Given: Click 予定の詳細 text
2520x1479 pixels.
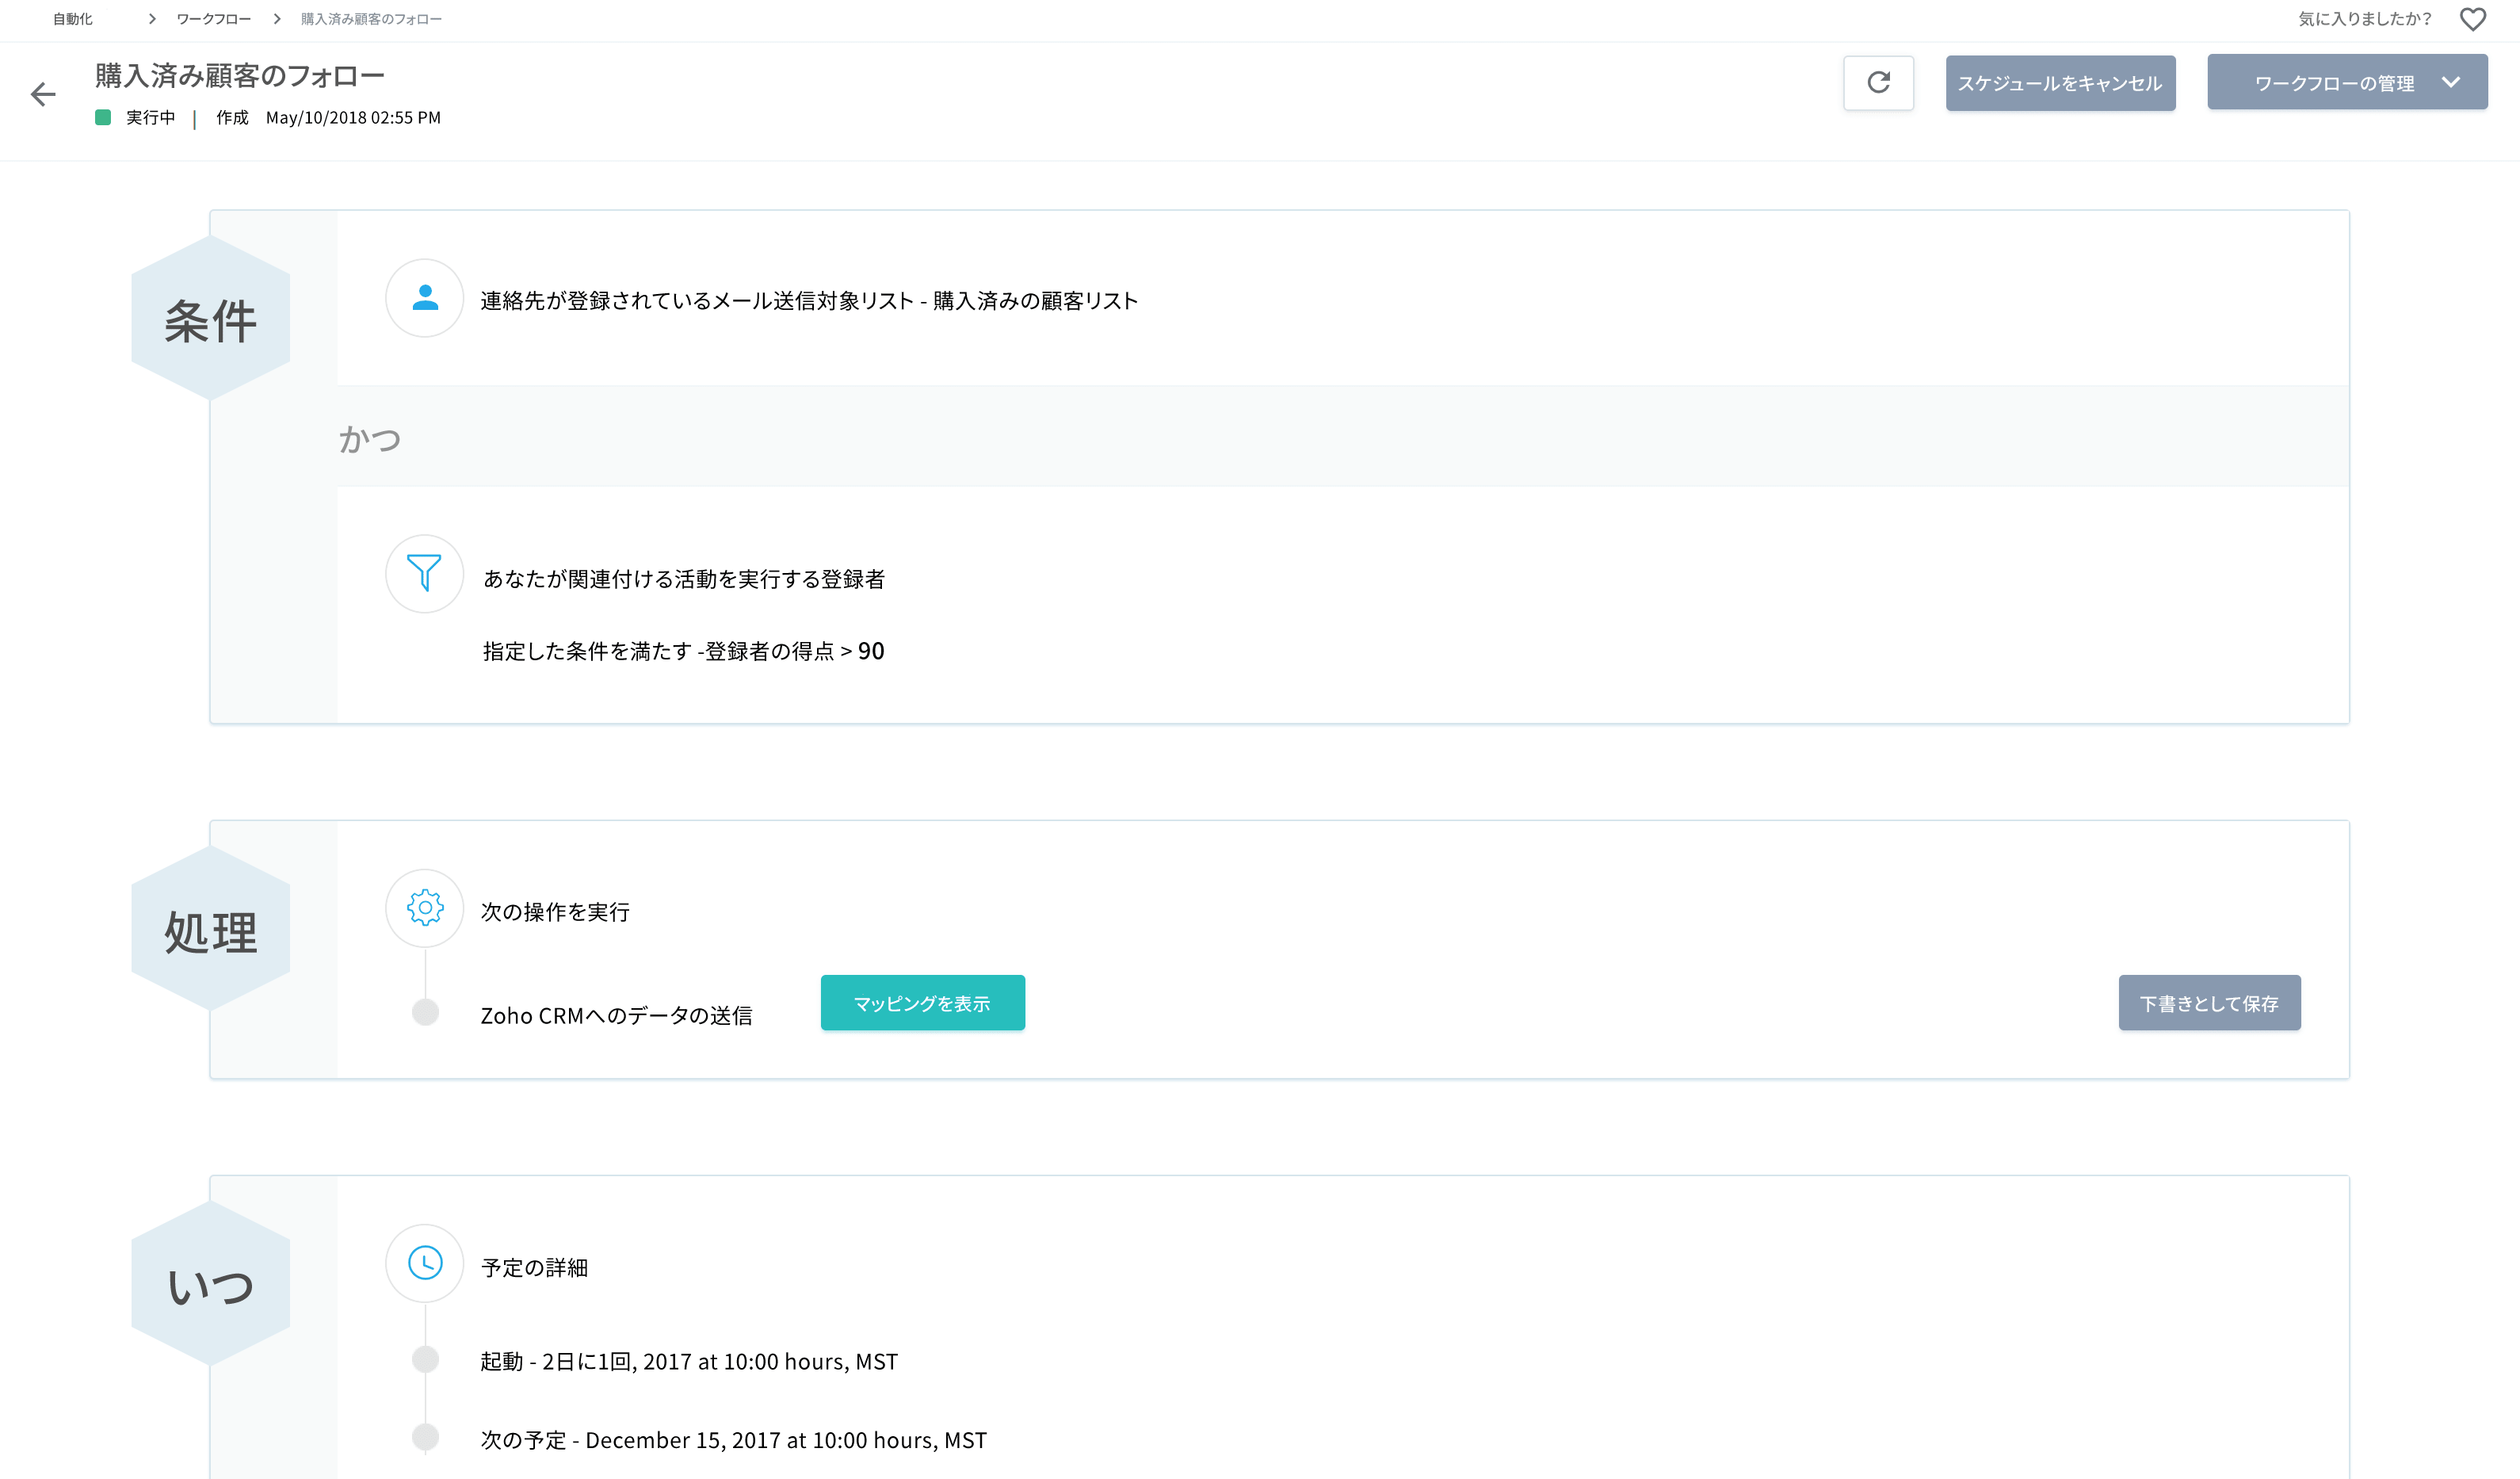Looking at the screenshot, I should (534, 1268).
